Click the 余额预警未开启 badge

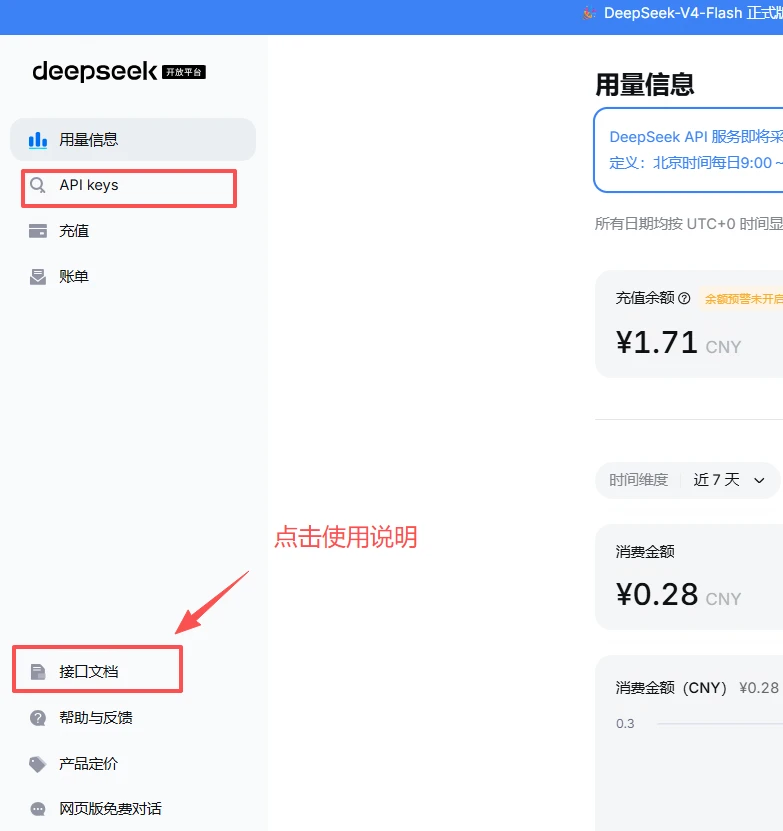pyautogui.click(x=742, y=299)
